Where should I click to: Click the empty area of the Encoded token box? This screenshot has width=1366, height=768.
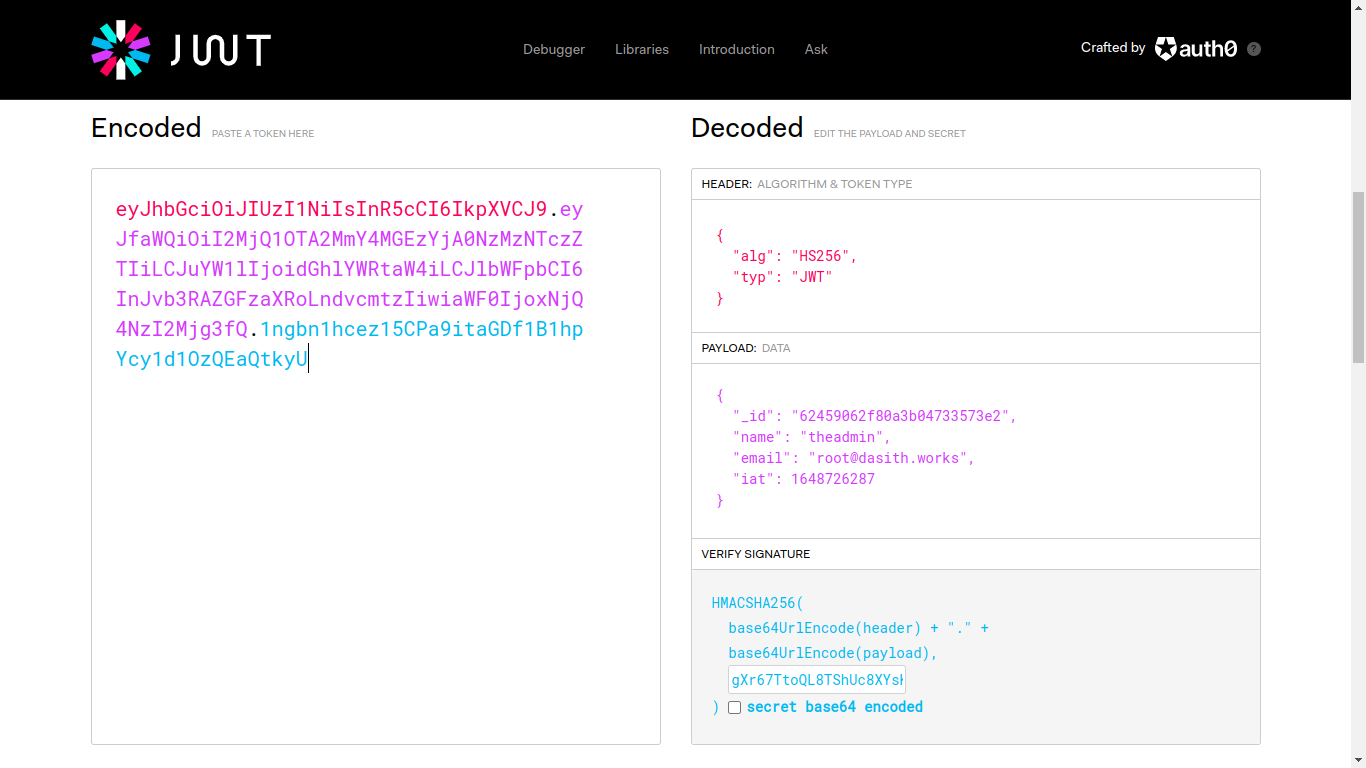tap(375, 560)
